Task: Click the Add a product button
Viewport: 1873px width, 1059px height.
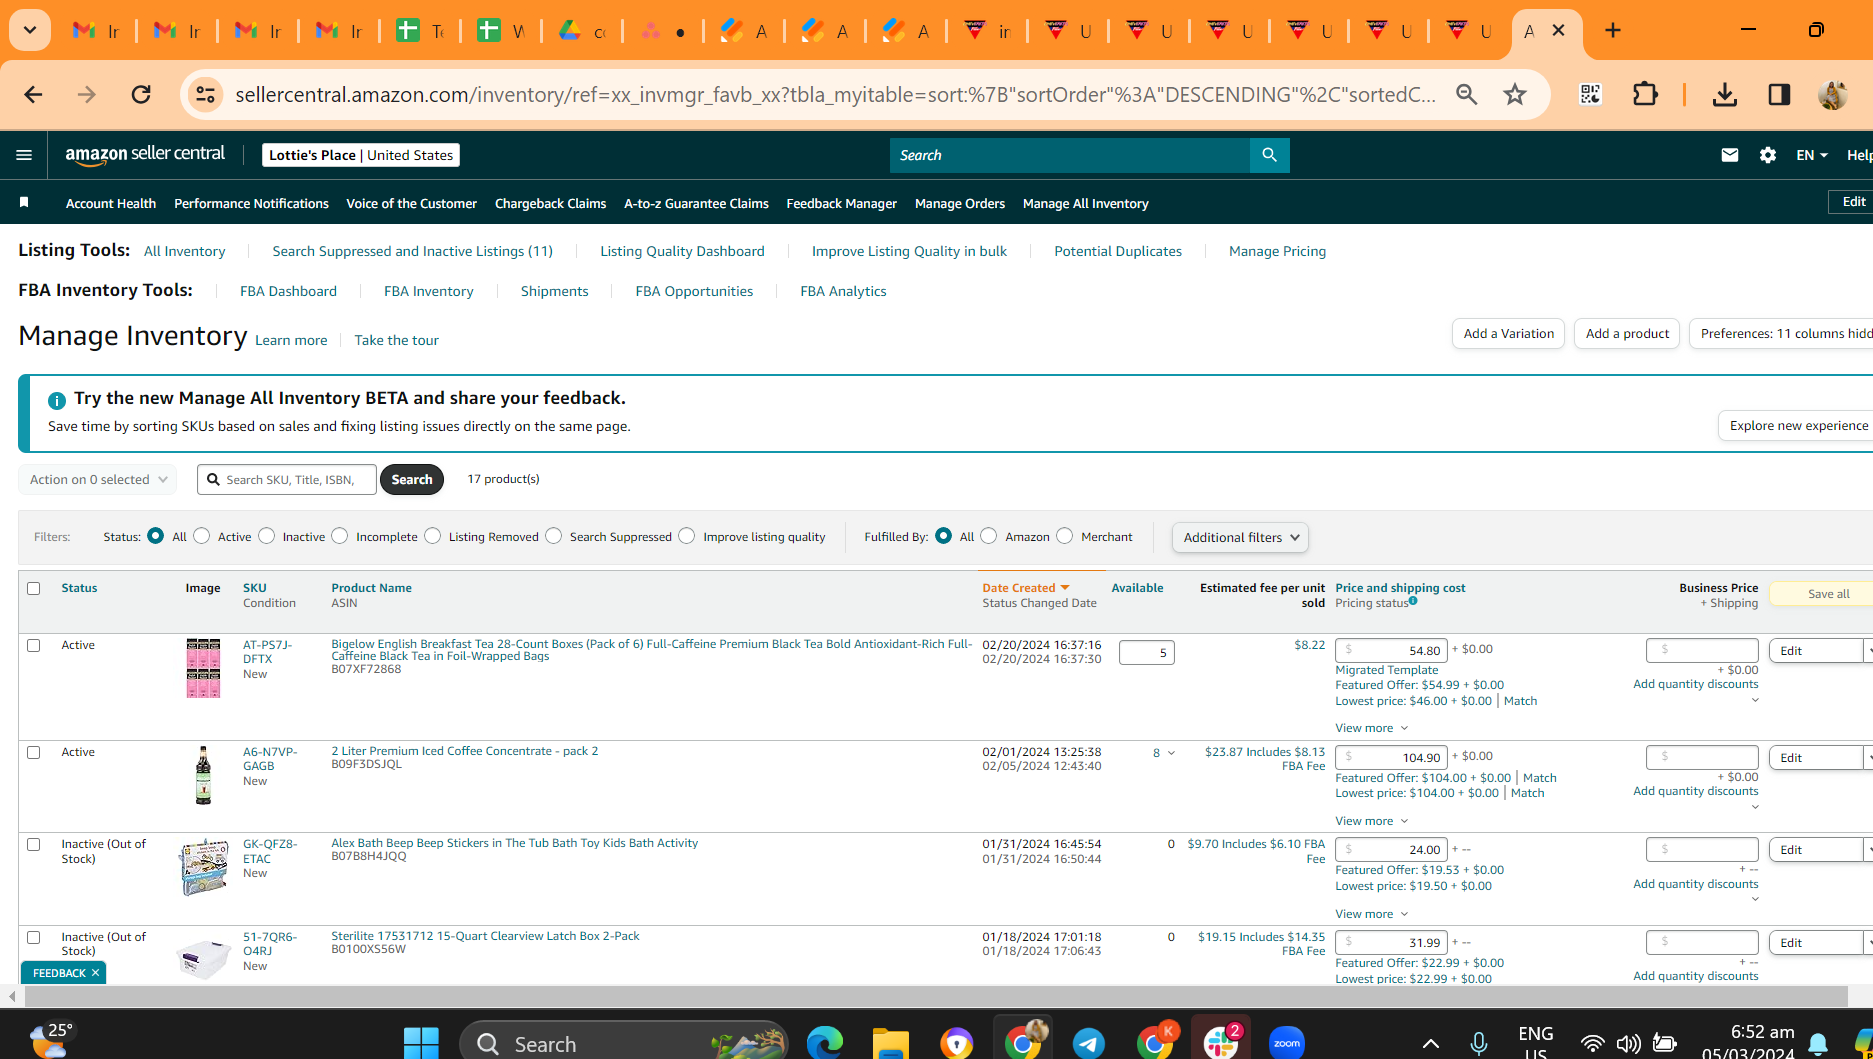Action: pos(1627,333)
